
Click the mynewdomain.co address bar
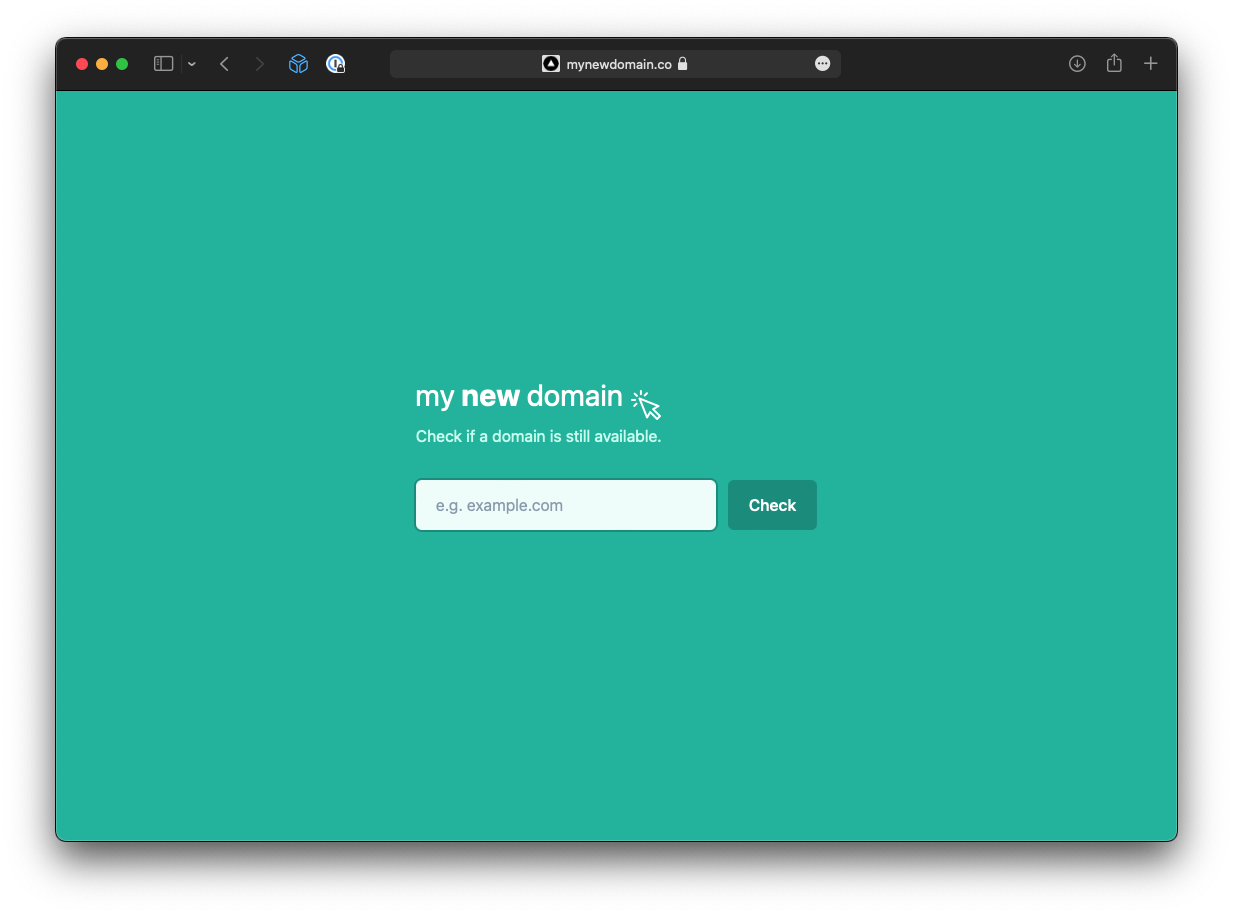pos(615,64)
